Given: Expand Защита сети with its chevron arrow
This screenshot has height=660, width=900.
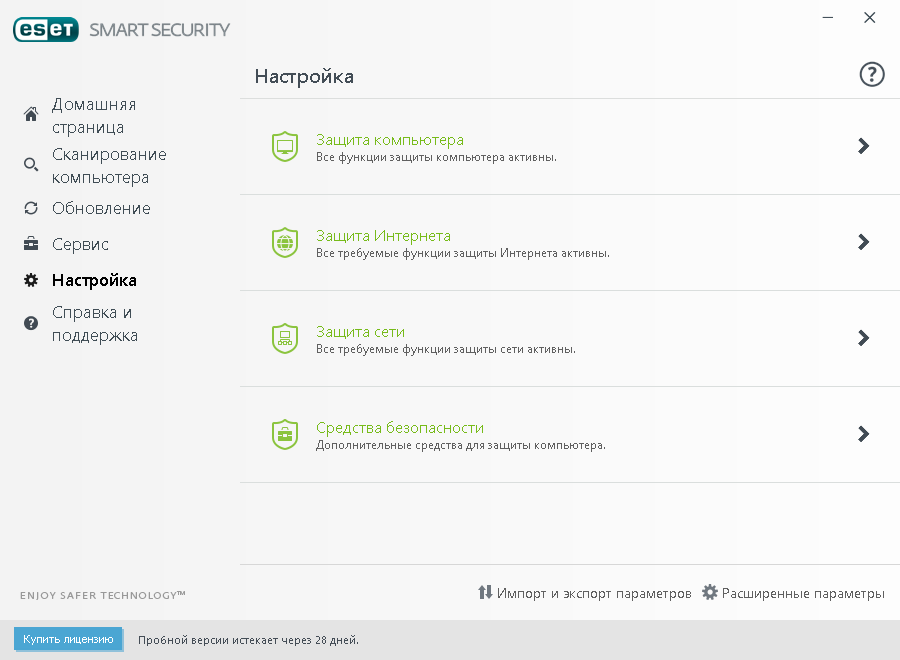Looking at the screenshot, I should [x=863, y=337].
